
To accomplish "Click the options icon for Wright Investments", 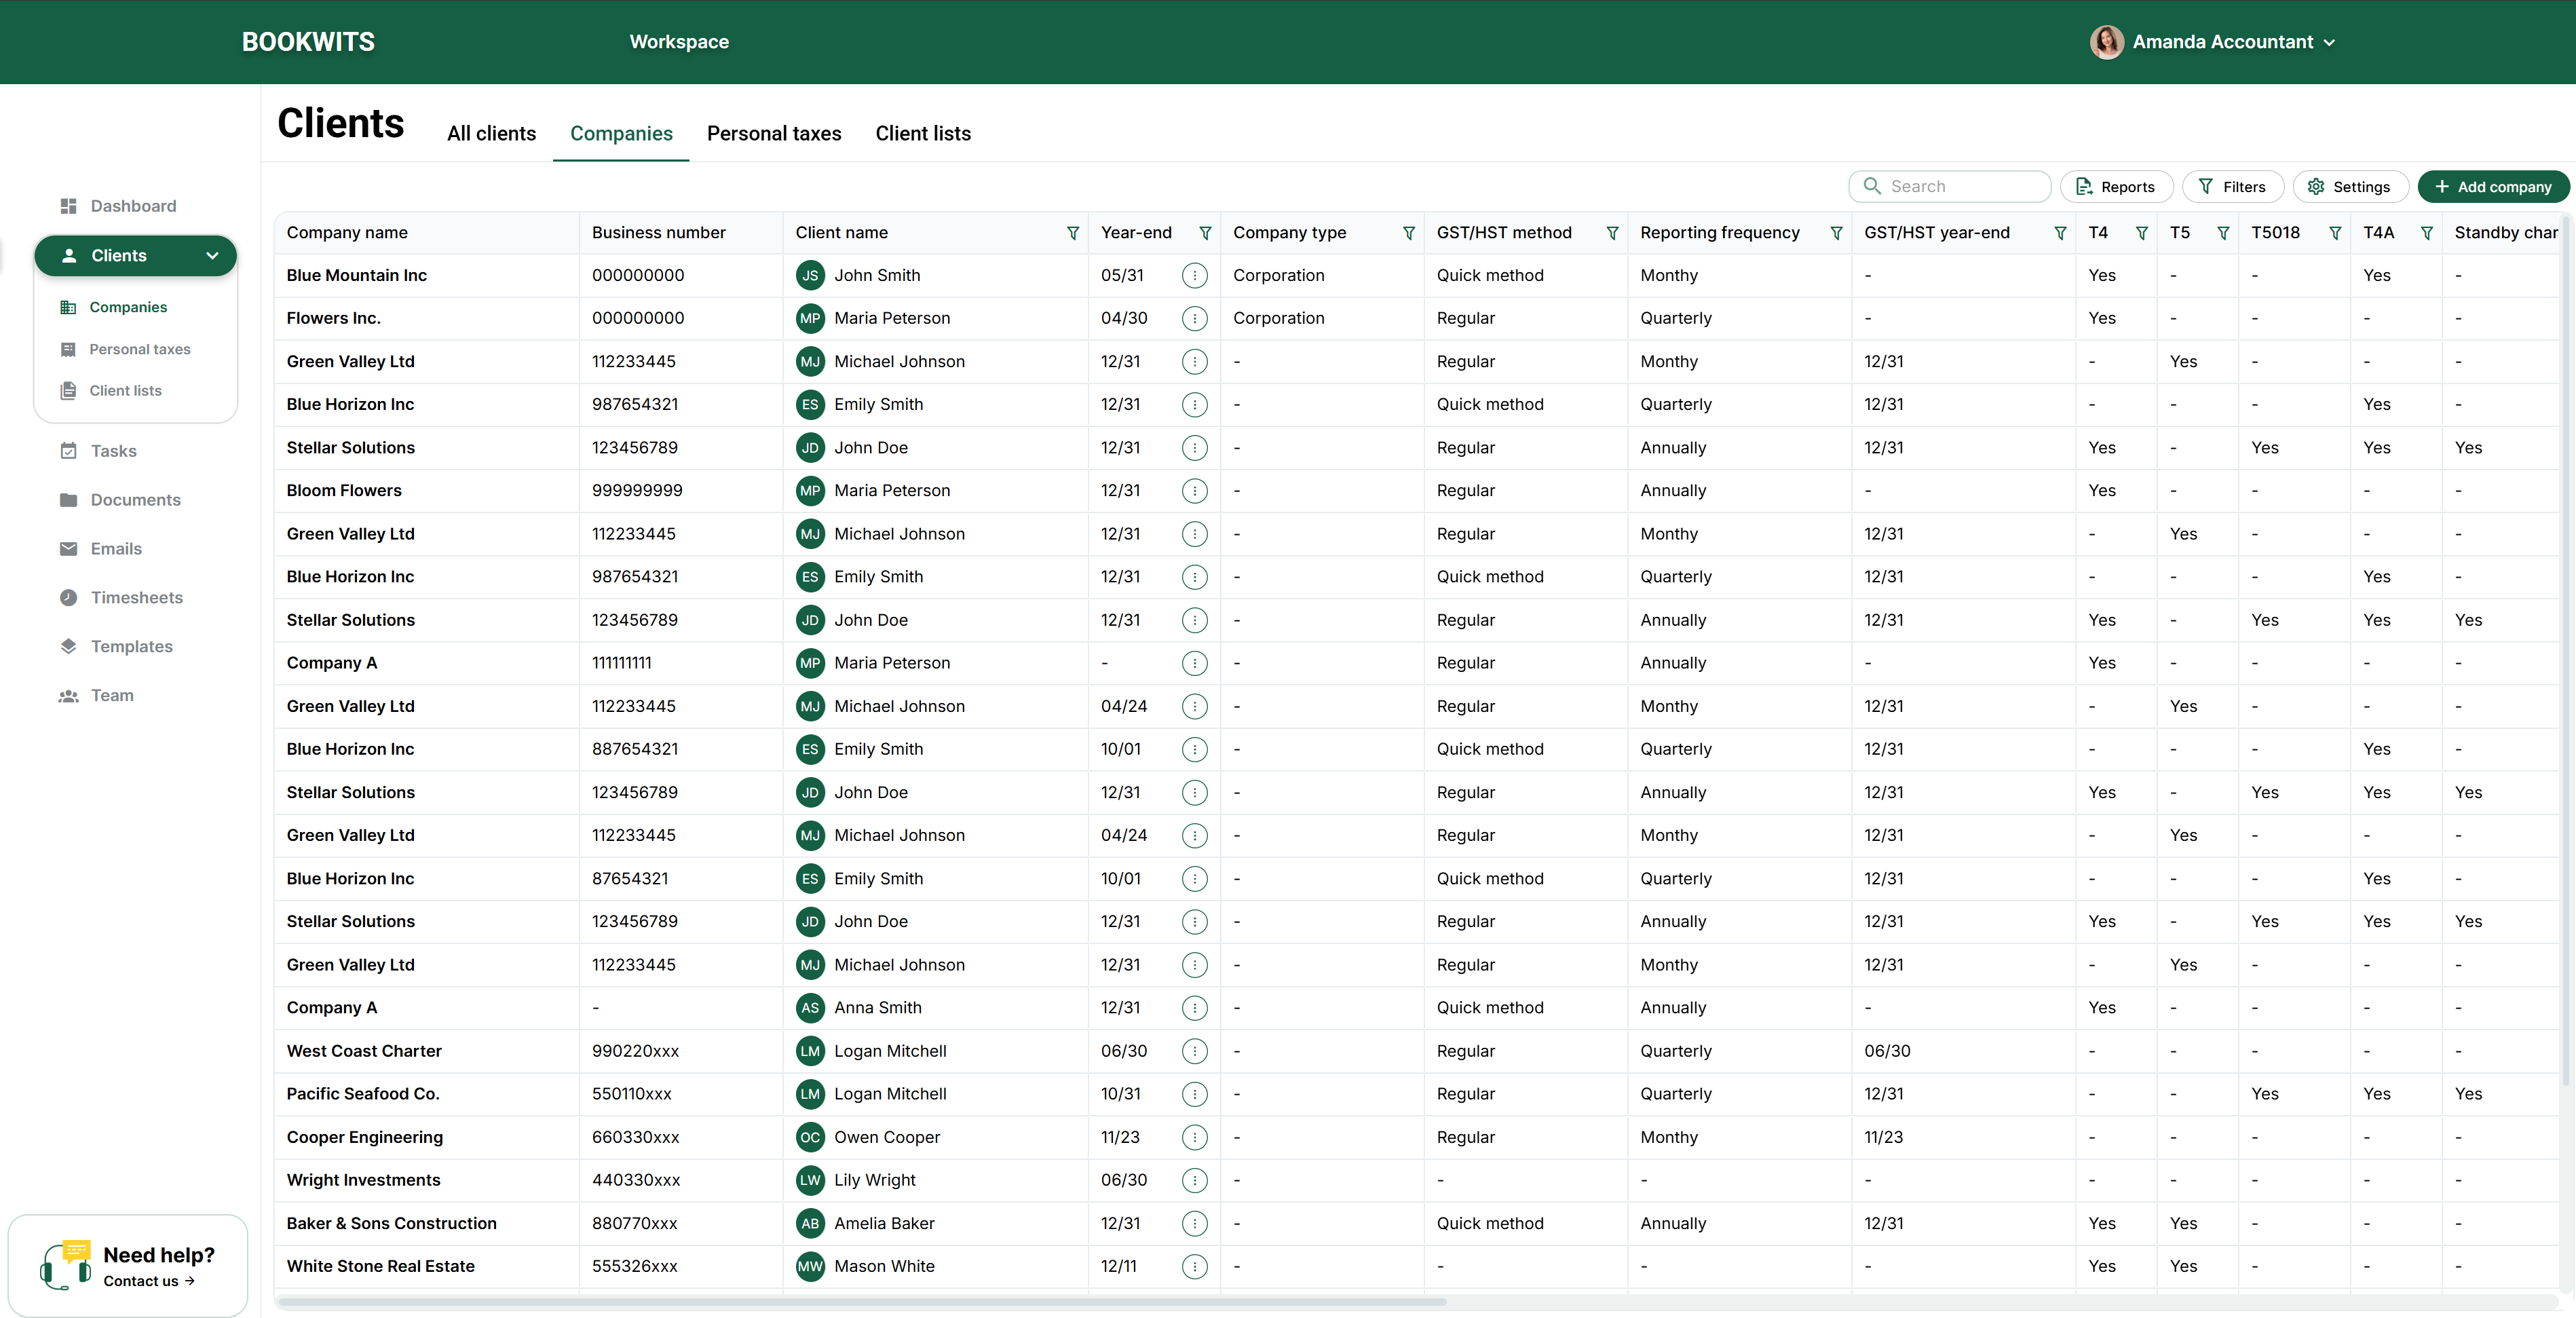I will point(1194,1180).
